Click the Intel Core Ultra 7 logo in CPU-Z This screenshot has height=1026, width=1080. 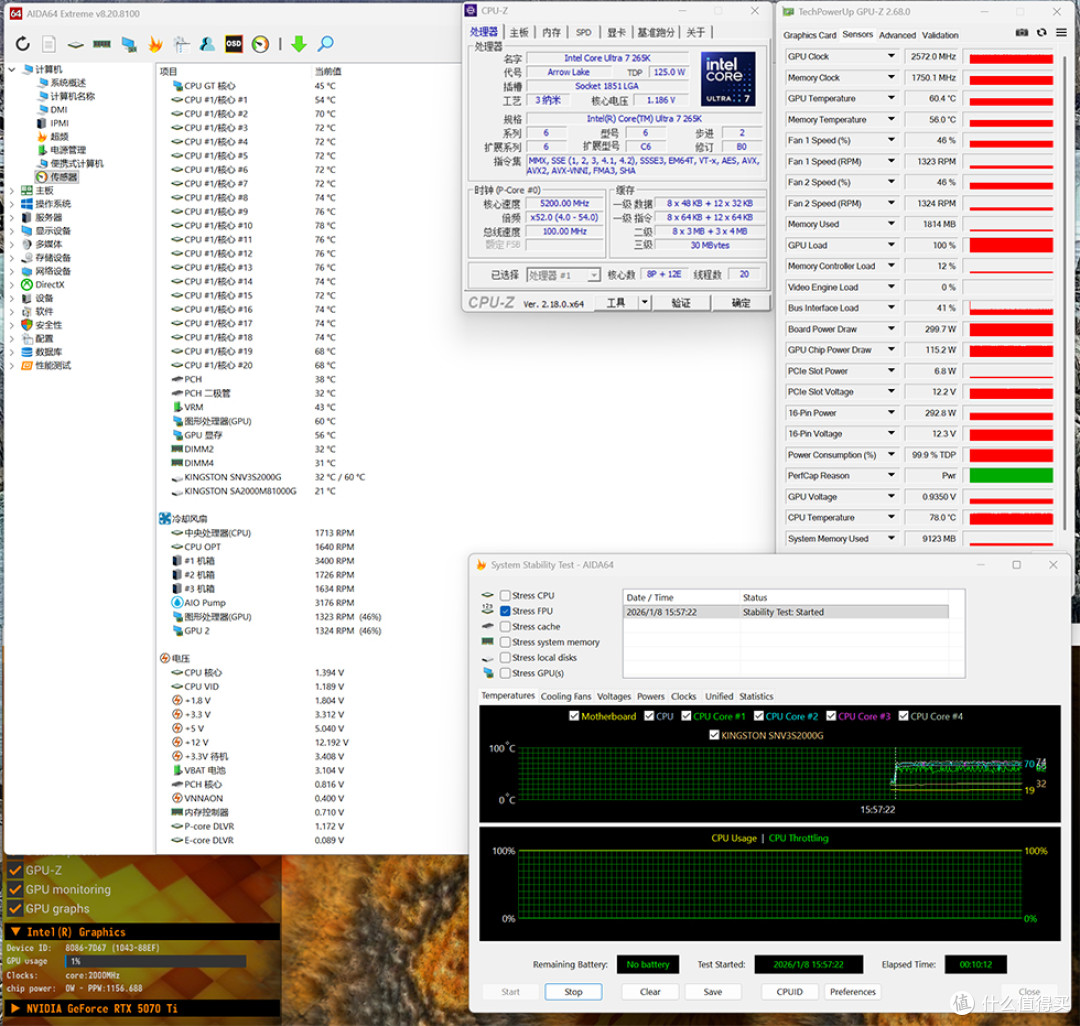pyautogui.click(x=727, y=78)
